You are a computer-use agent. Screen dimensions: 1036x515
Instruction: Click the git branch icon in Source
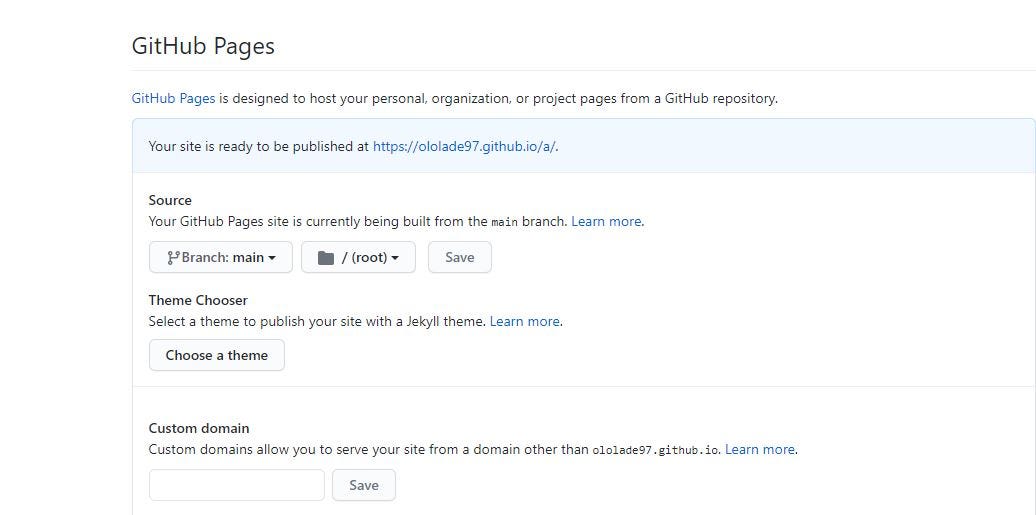click(x=173, y=257)
